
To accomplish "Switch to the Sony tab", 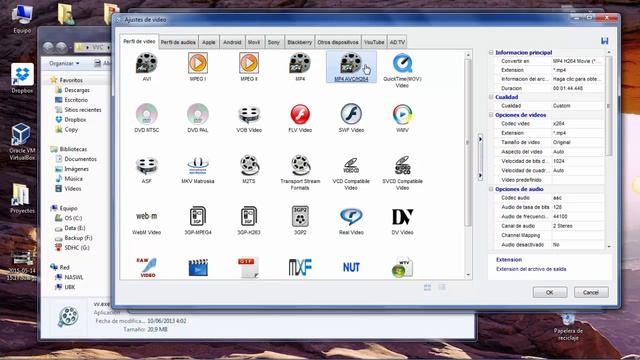I will click(273, 42).
